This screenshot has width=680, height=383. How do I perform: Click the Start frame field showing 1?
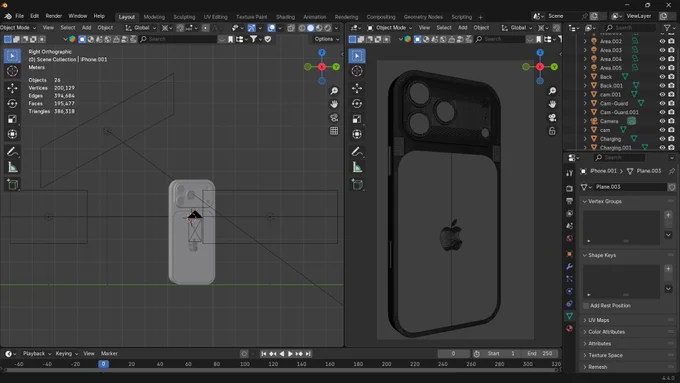click(501, 354)
